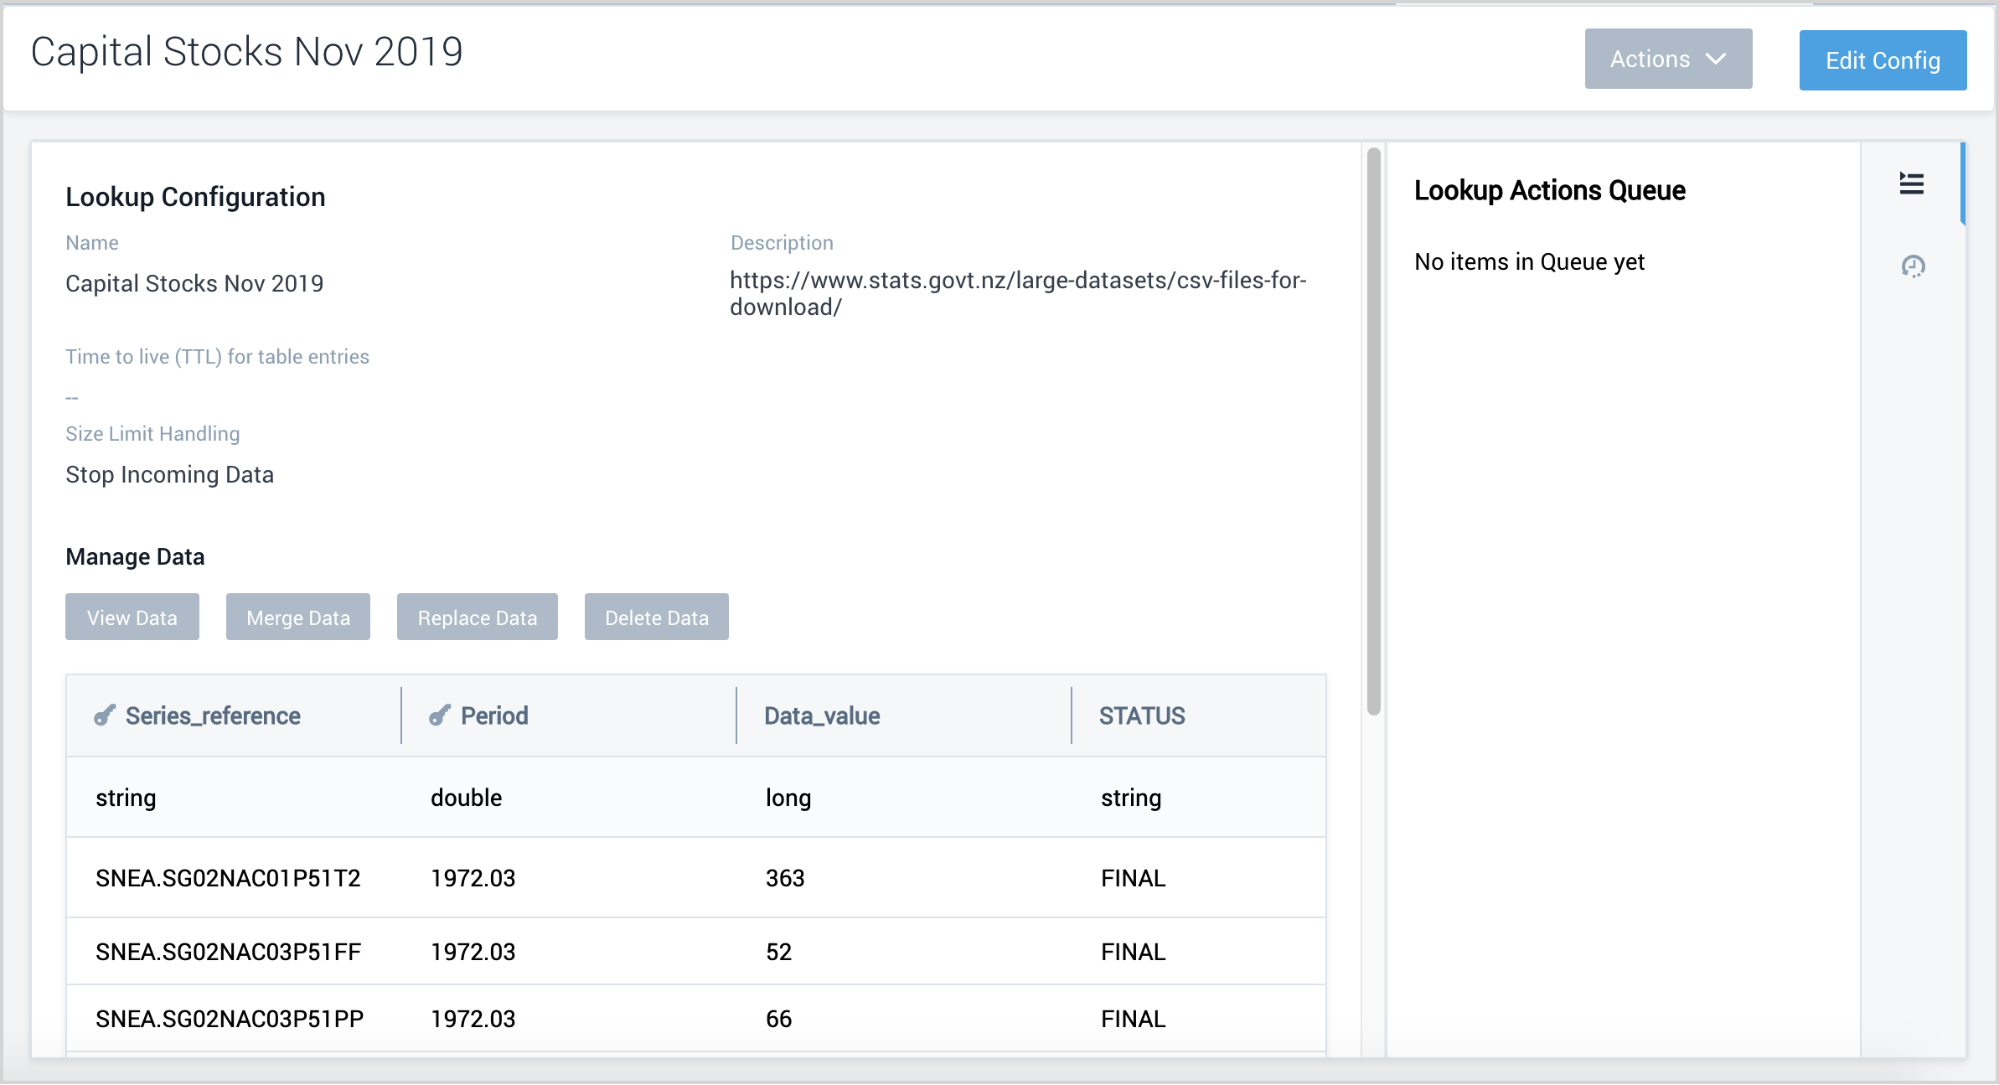Click key icon next to Series_reference
Viewport: 1999px width, 1085px height.
[104, 716]
